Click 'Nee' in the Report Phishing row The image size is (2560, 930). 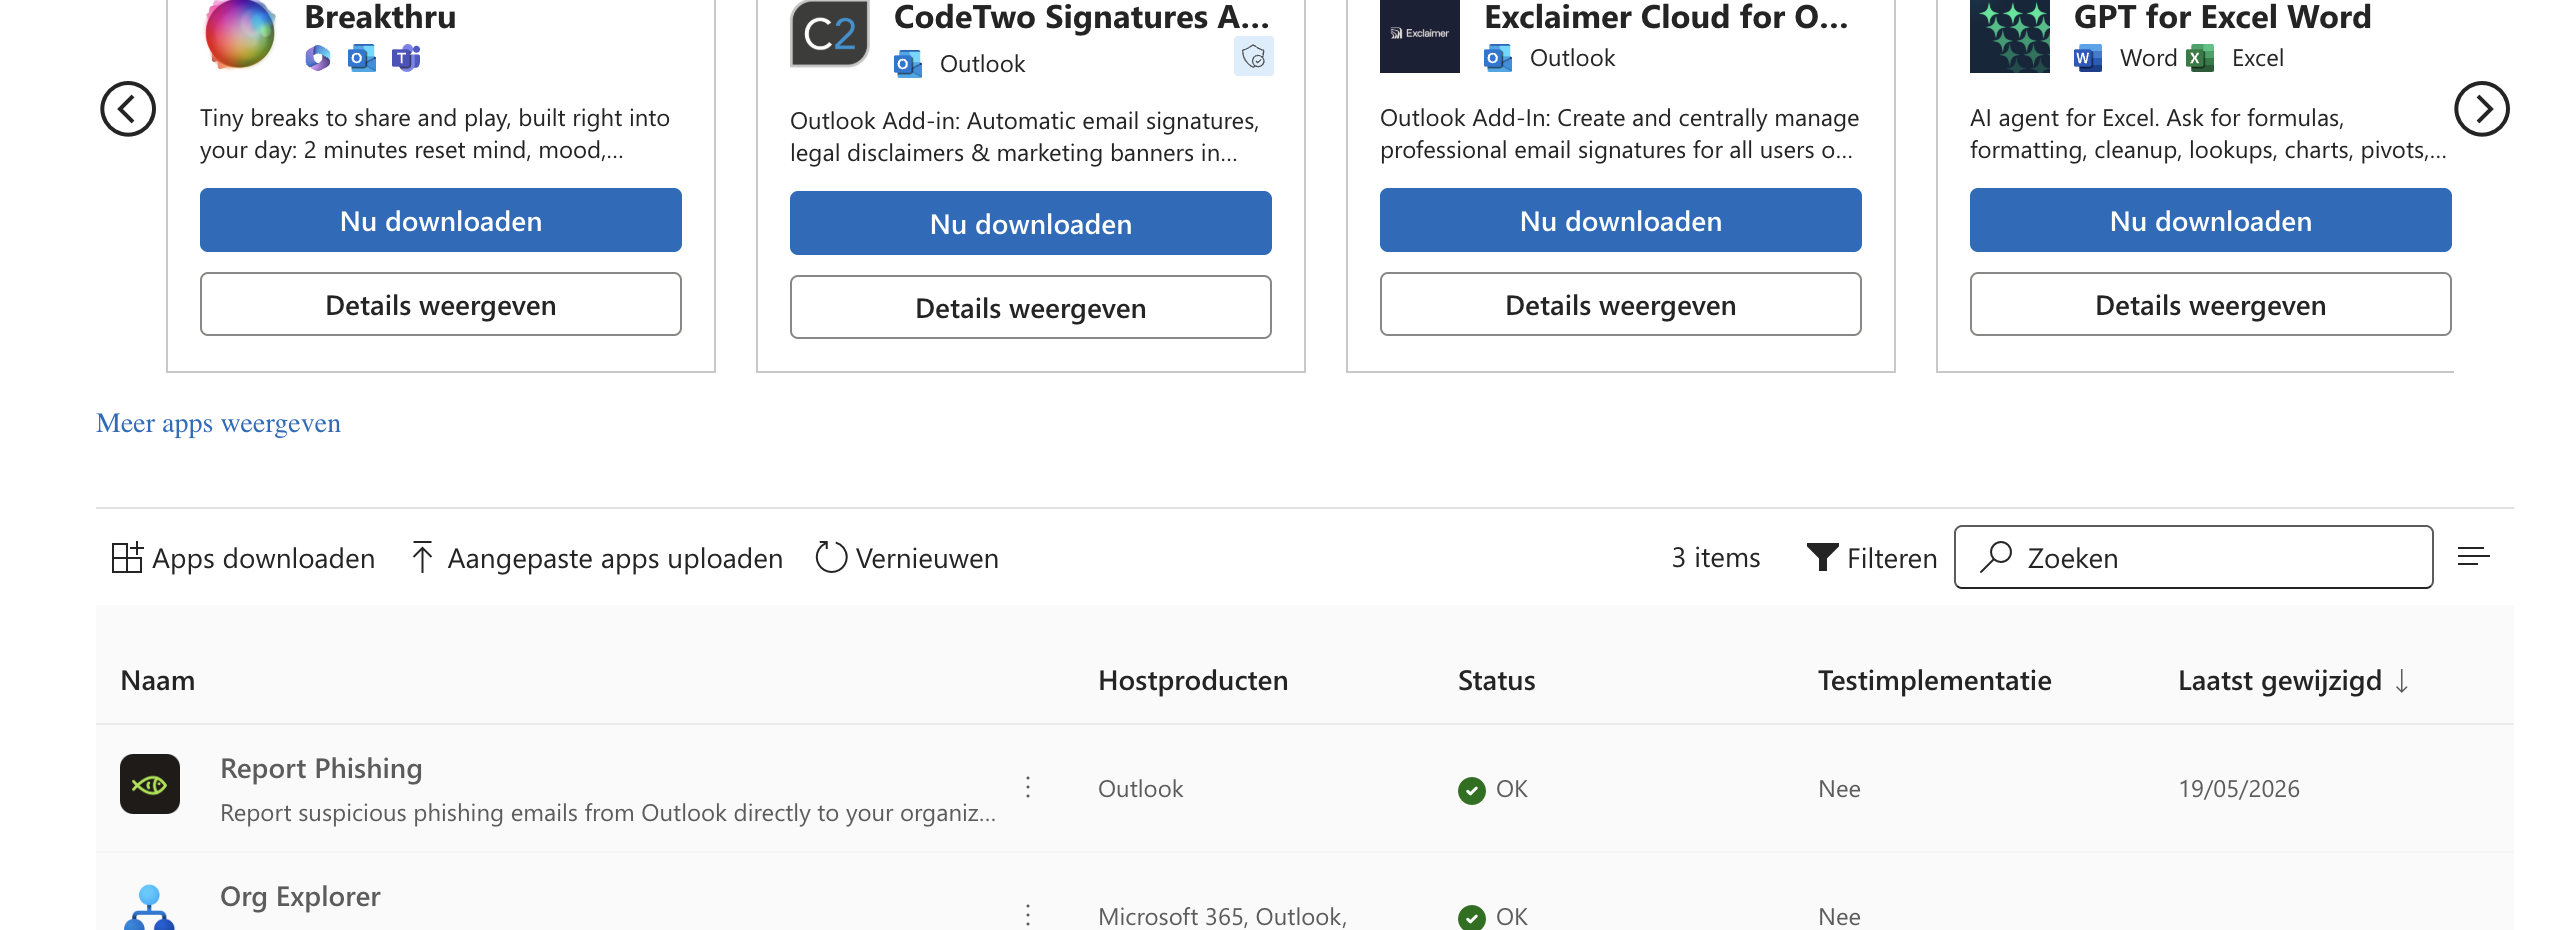tap(1839, 789)
